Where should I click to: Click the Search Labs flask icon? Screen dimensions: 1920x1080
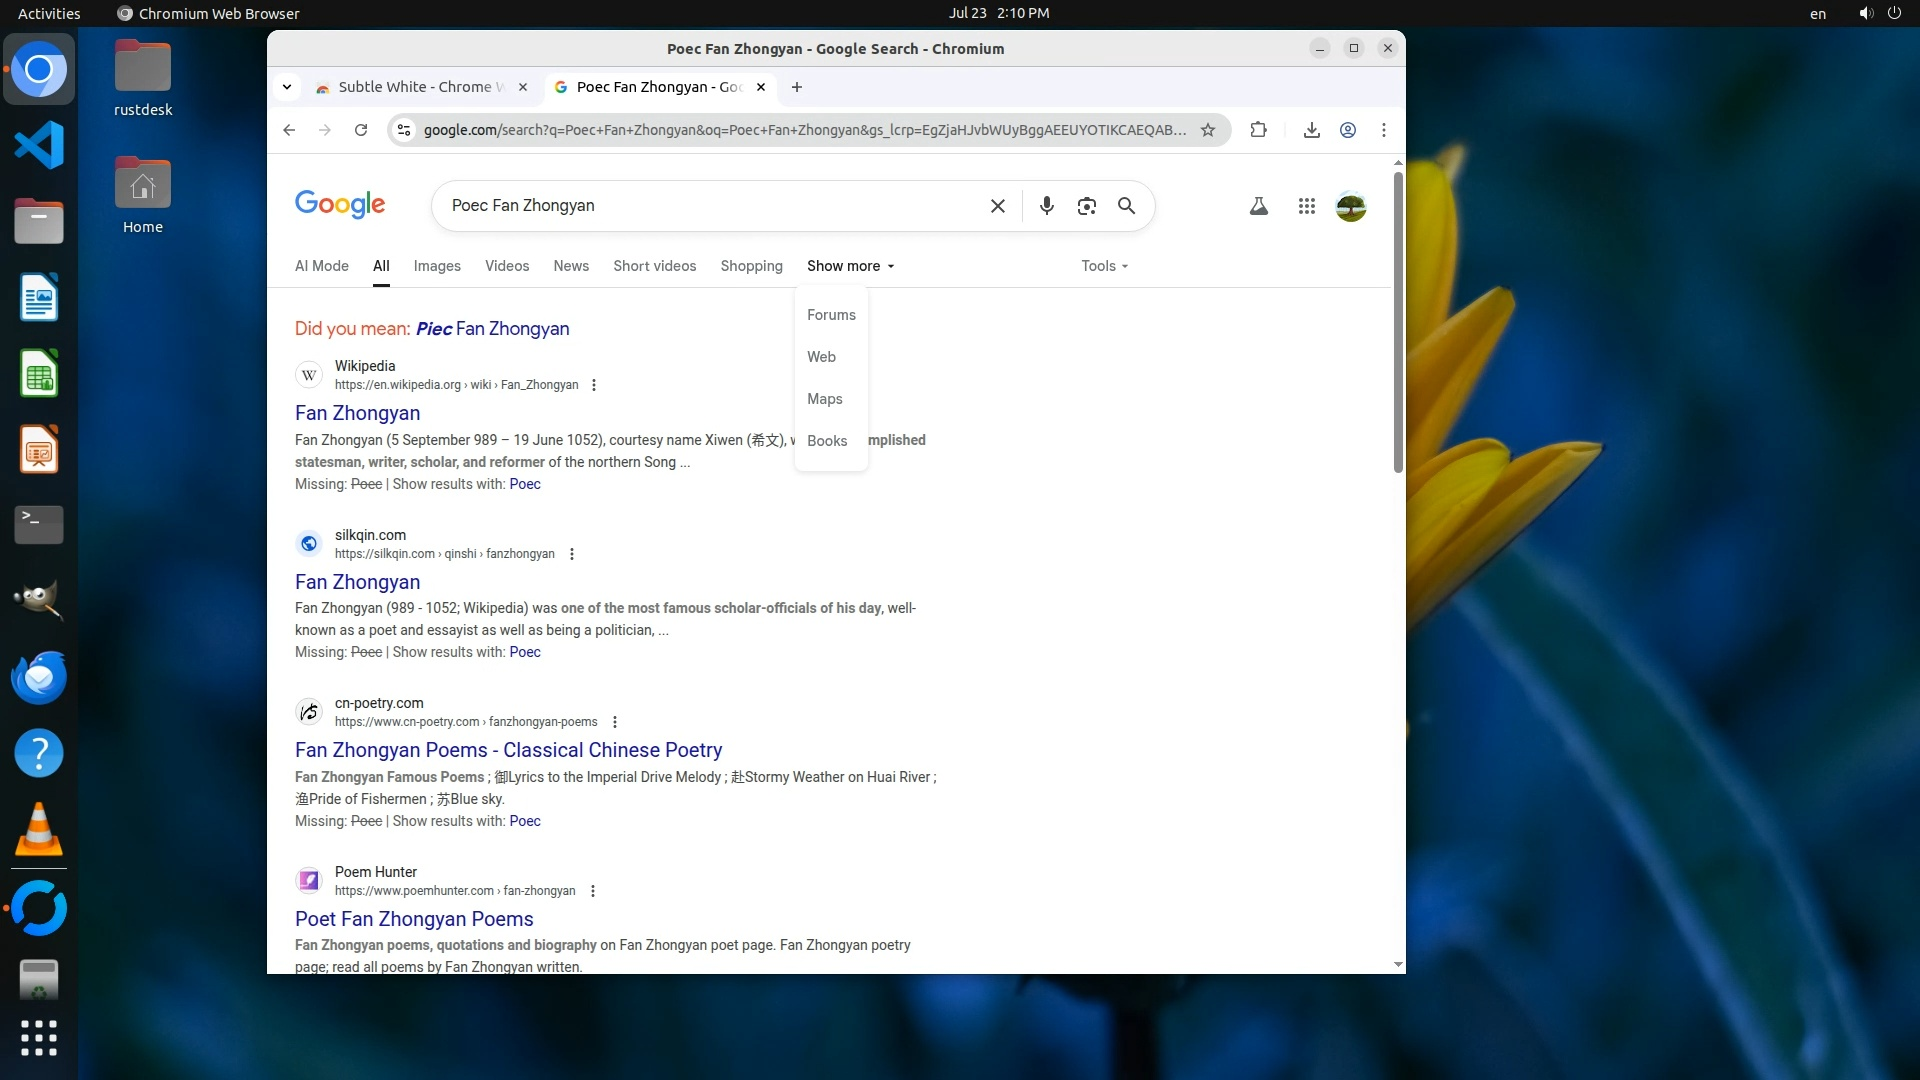[x=1259, y=206]
